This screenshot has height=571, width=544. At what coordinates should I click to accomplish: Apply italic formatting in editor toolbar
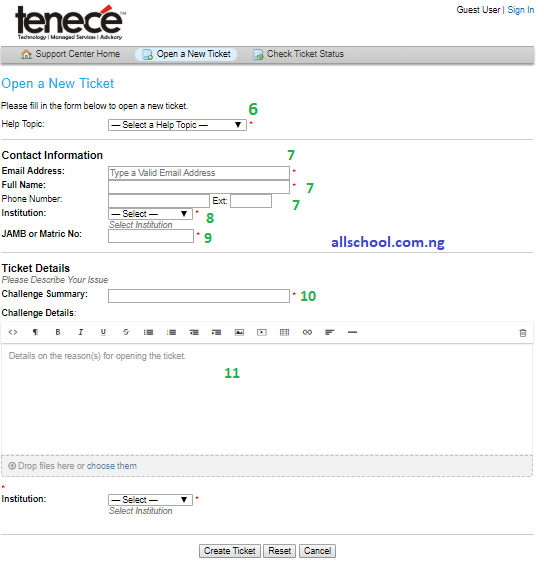(x=80, y=332)
